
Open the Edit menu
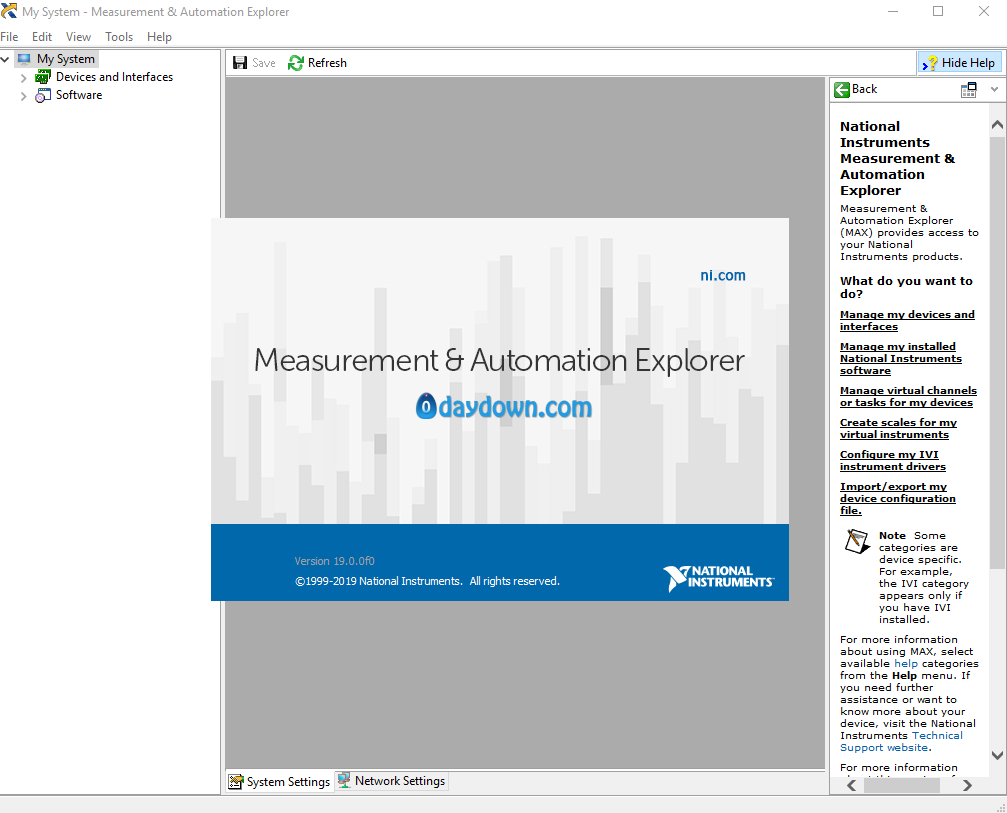click(x=42, y=37)
